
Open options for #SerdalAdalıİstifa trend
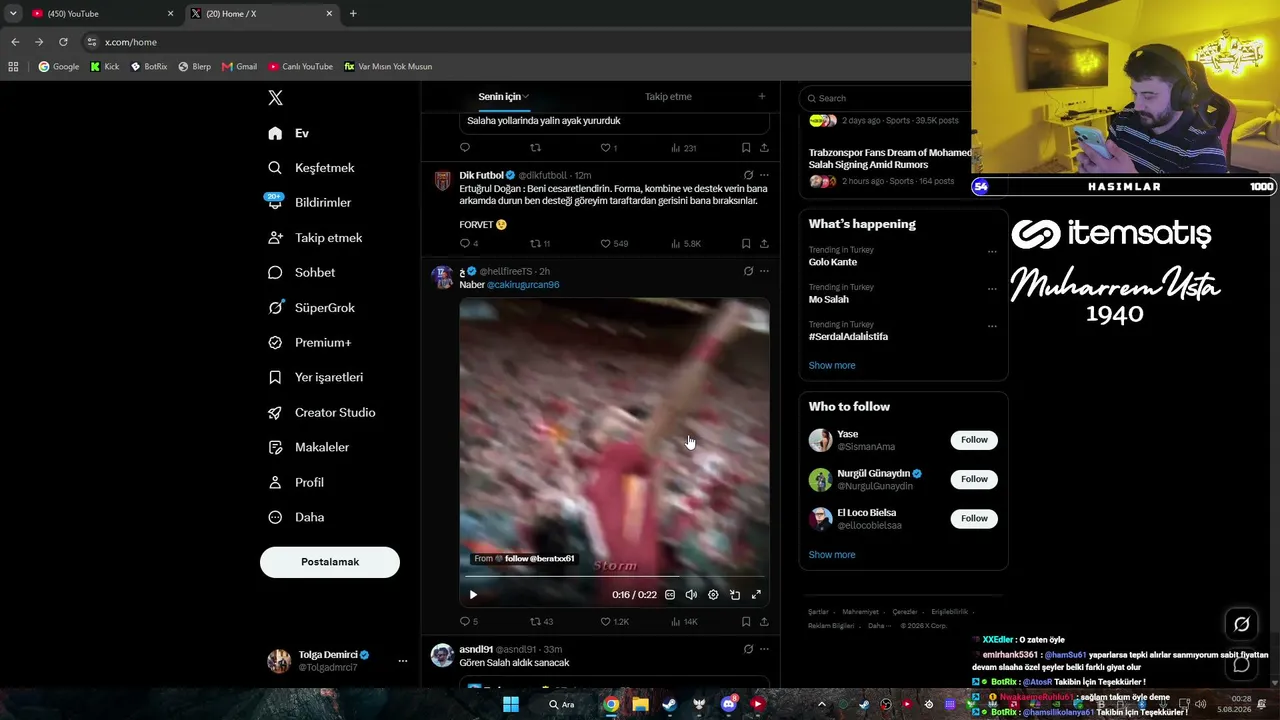[992, 326]
